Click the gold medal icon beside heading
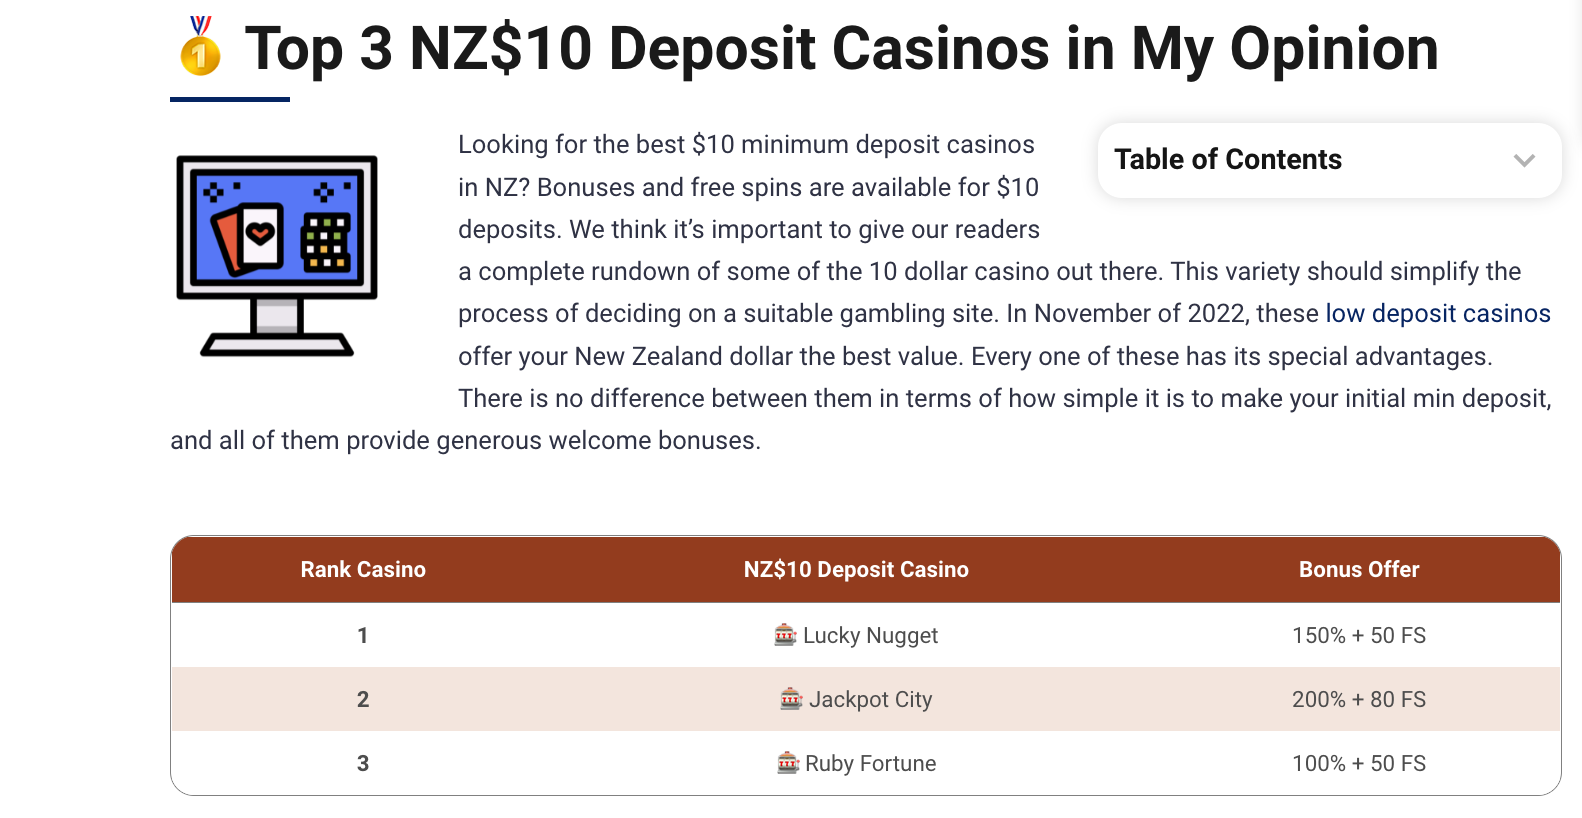The height and width of the screenshot is (818, 1582). [200, 46]
